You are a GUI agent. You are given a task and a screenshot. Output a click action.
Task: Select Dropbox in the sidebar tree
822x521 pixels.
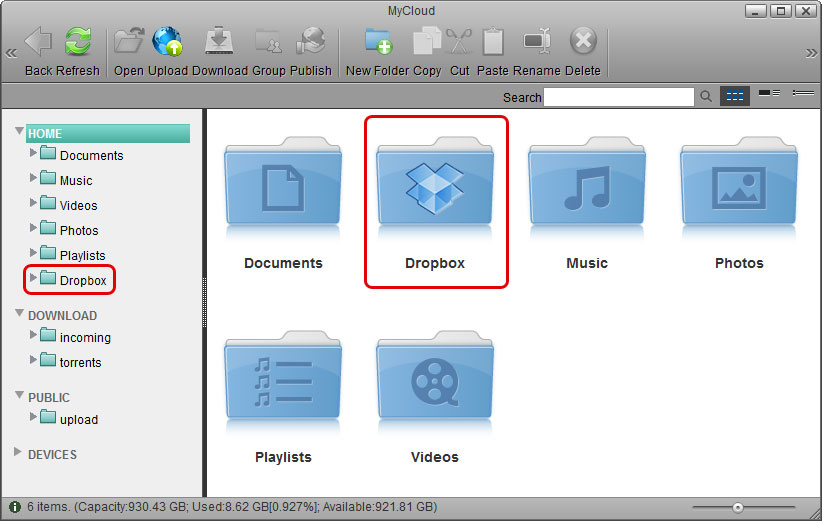pyautogui.click(x=82, y=281)
